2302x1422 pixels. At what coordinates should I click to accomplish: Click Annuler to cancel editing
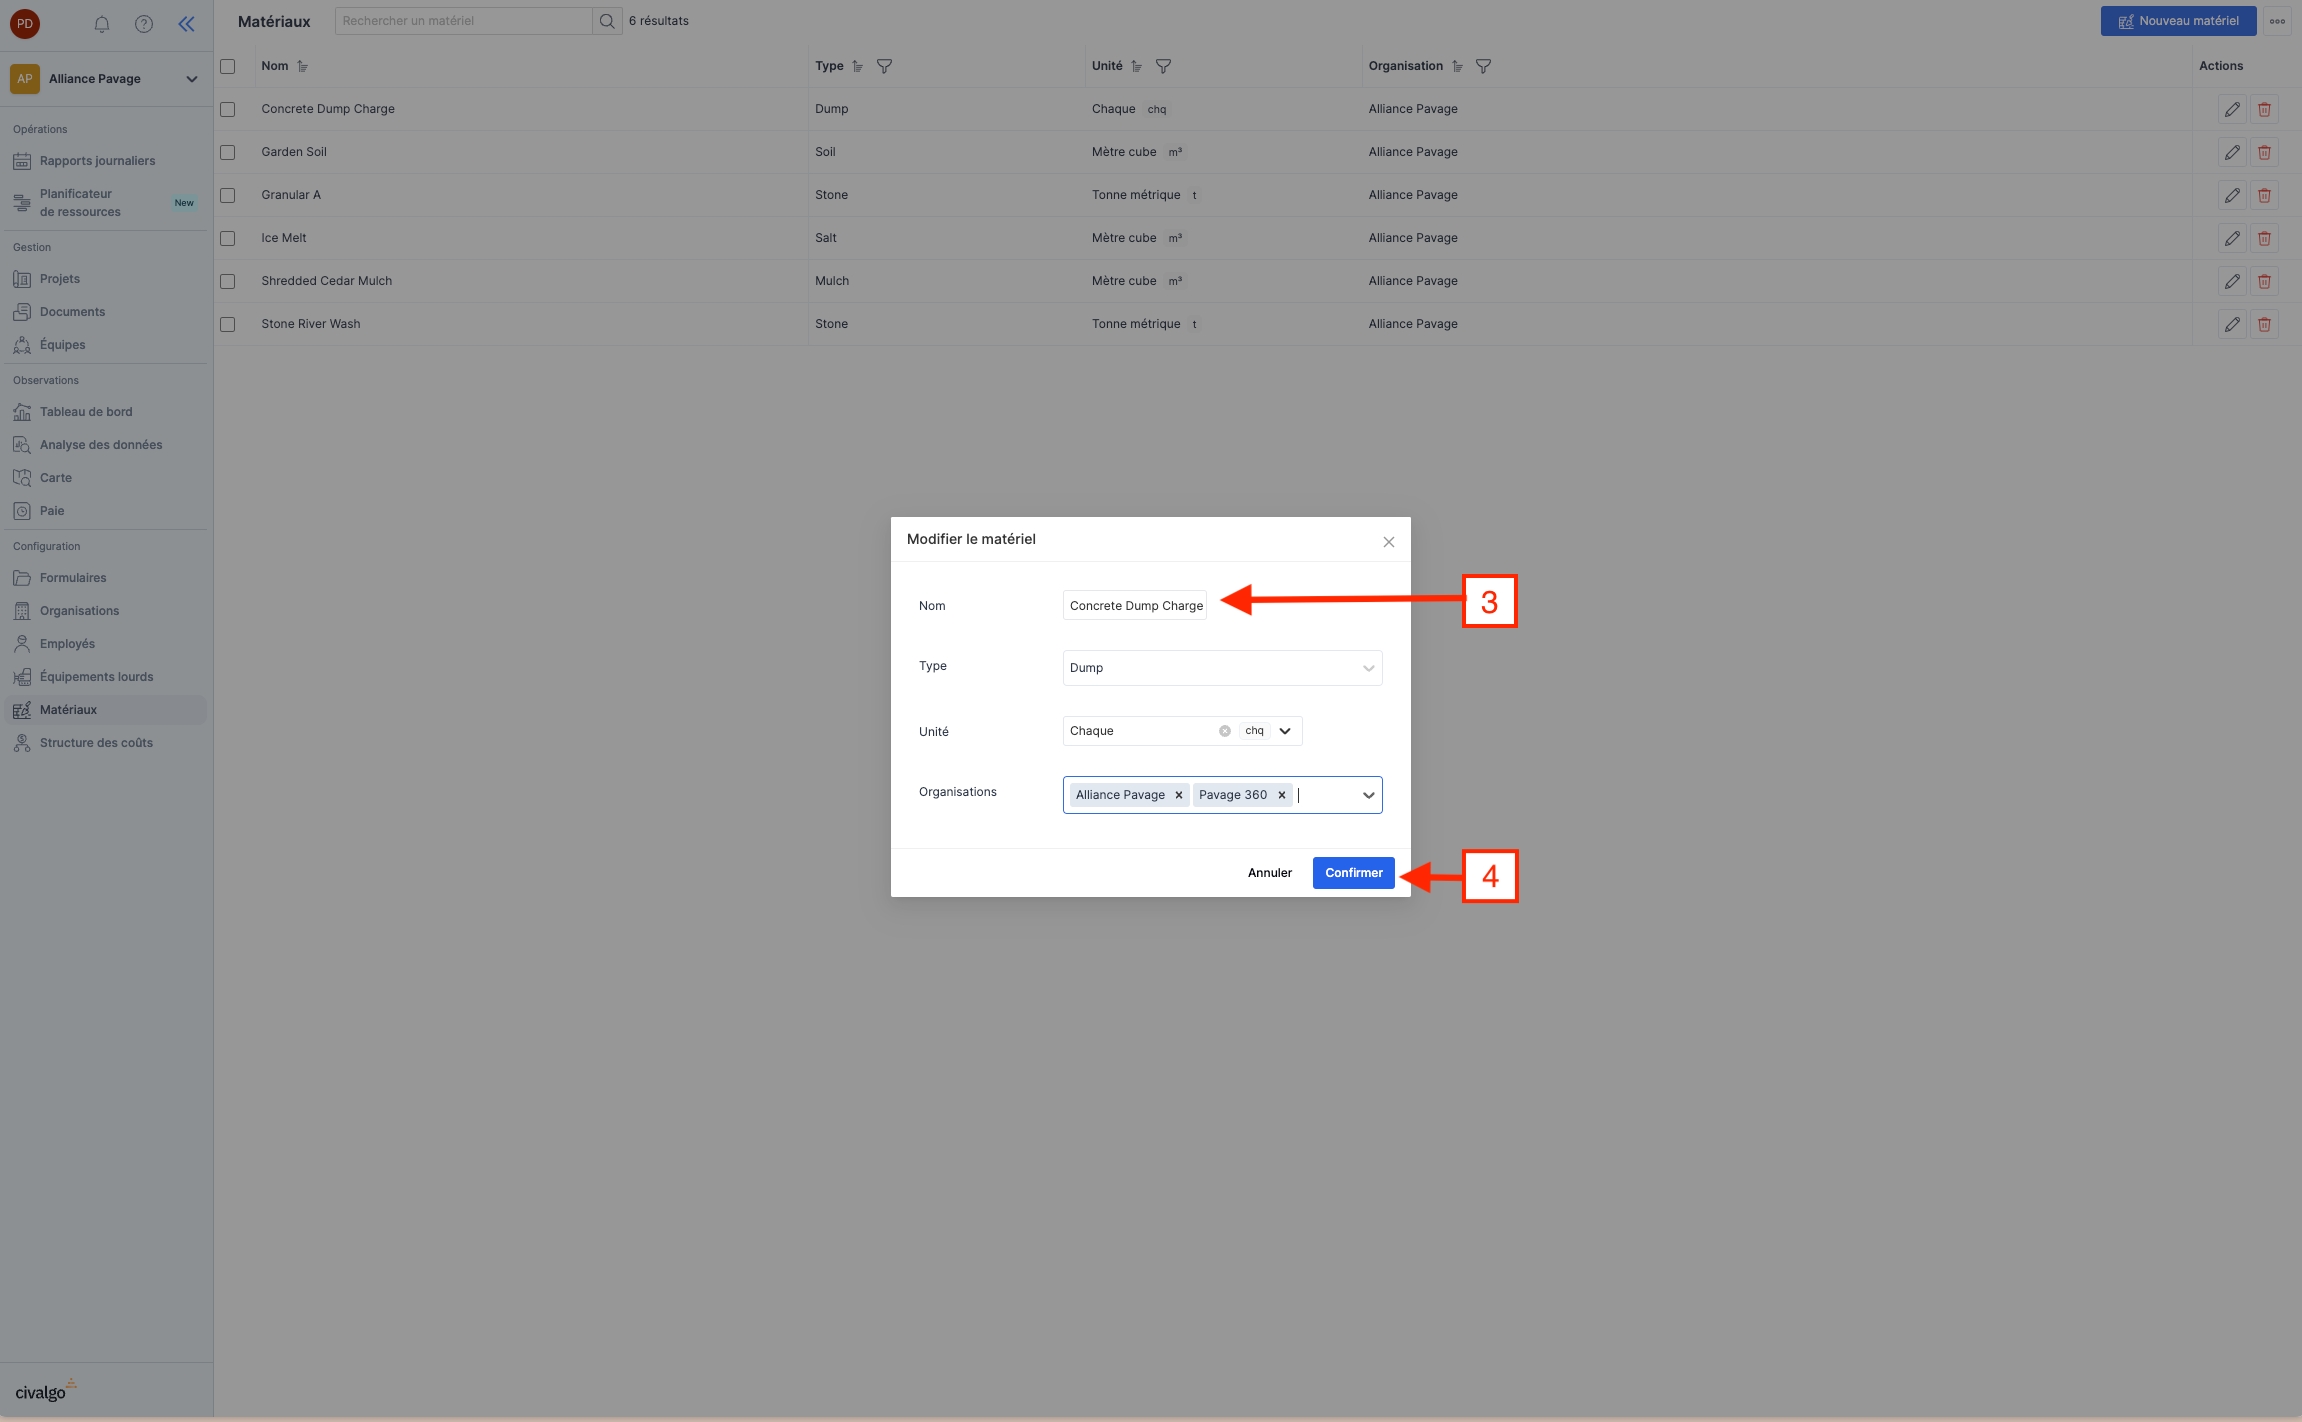(x=1269, y=873)
